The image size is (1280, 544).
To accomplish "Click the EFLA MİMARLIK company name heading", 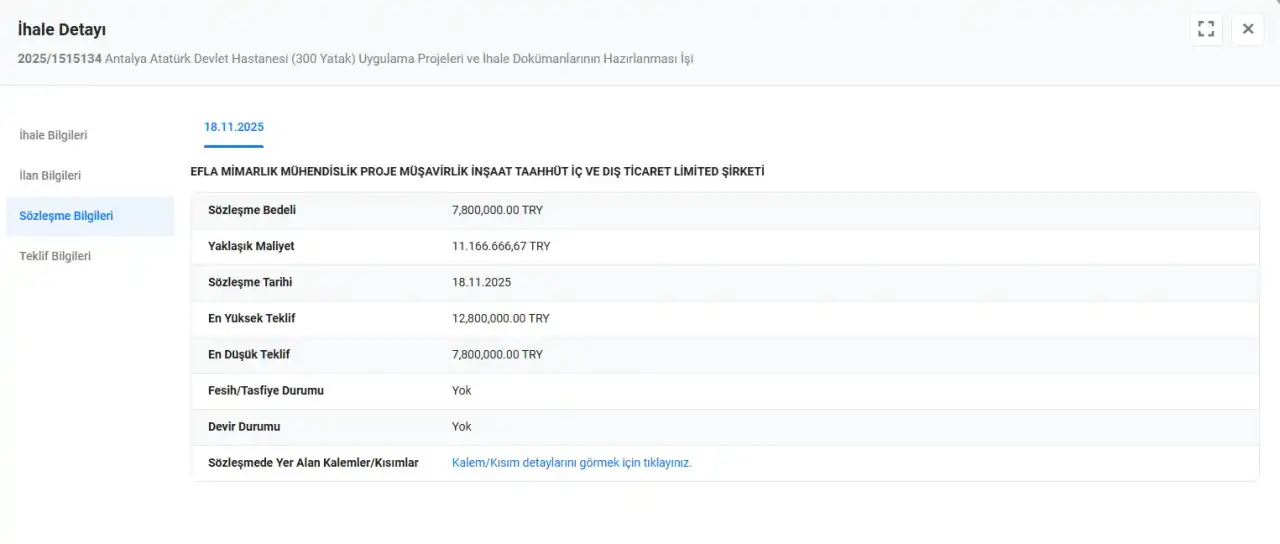I will pyautogui.click(x=477, y=171).
